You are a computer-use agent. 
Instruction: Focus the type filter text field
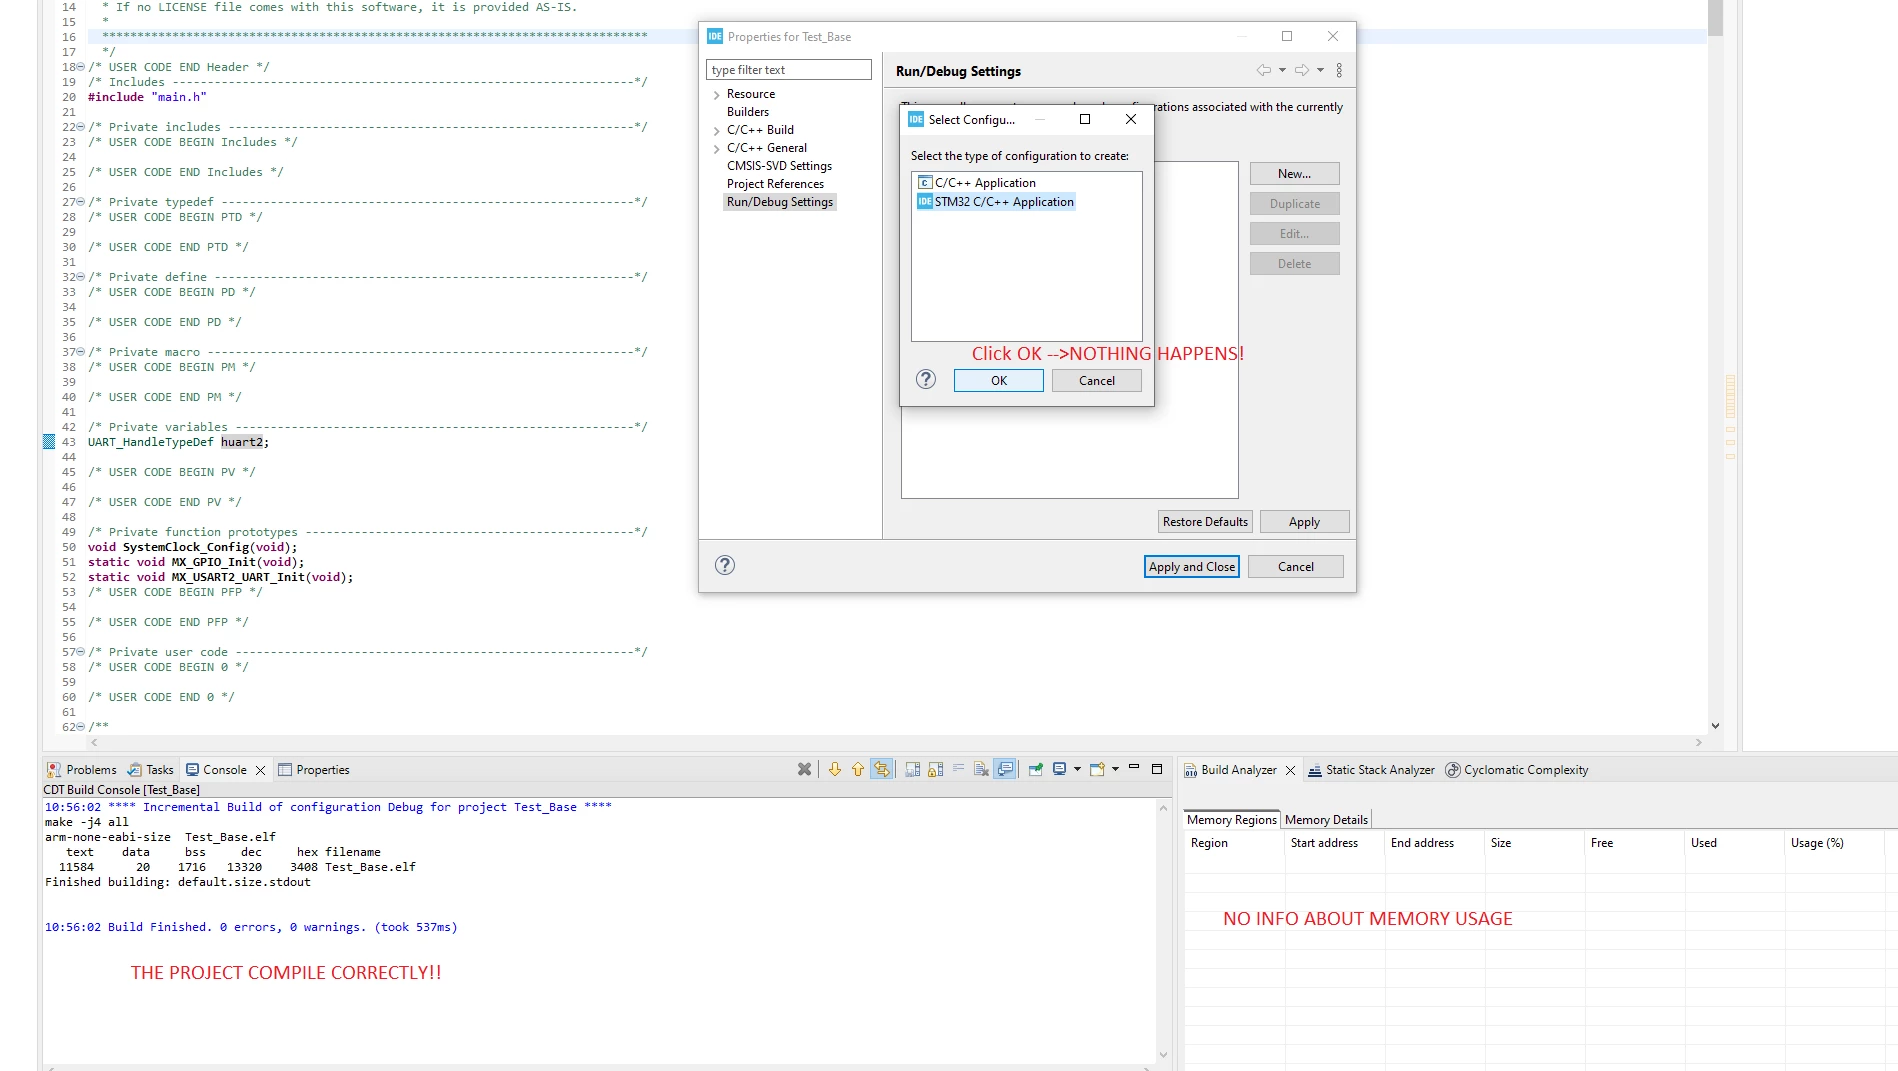pos(789,70)
